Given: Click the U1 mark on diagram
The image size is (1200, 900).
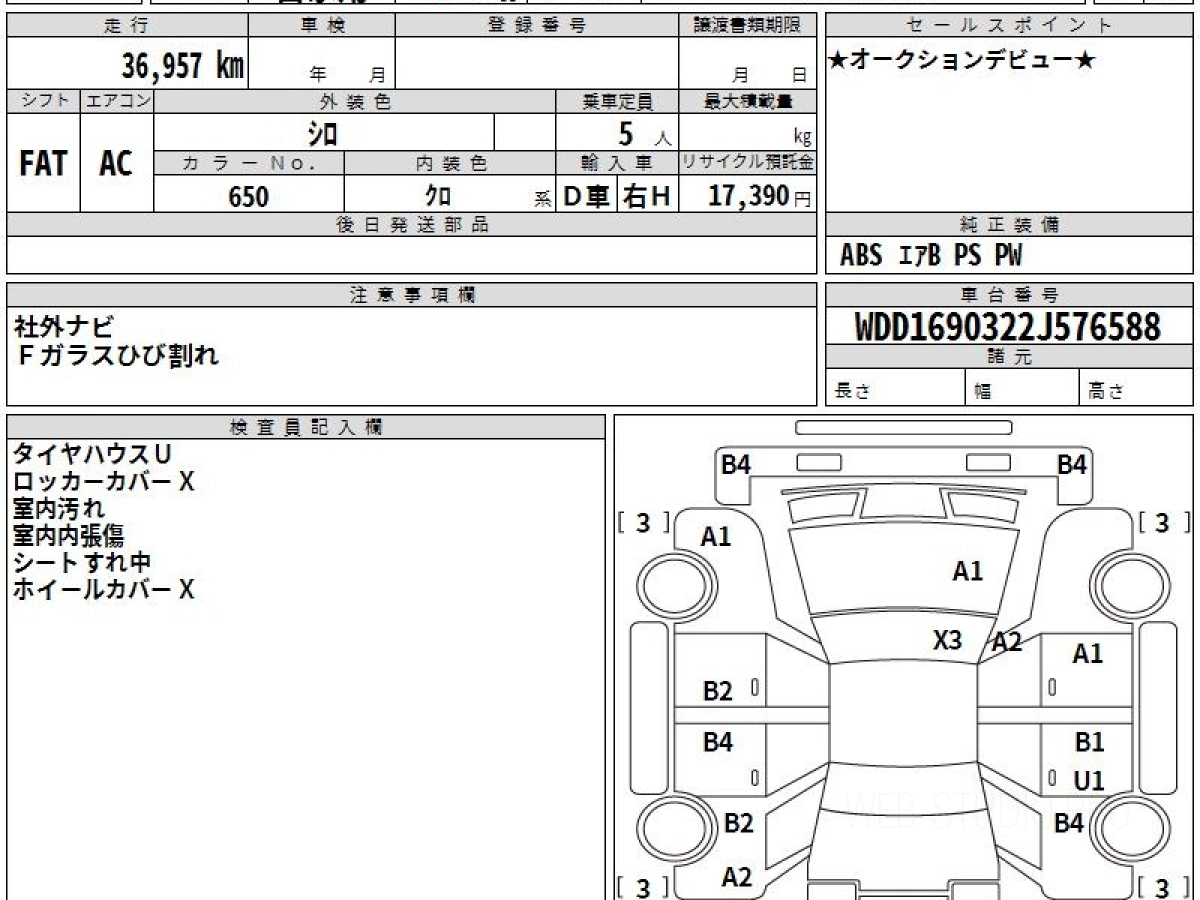Looking at the screenshot, I should point(1089,781).
